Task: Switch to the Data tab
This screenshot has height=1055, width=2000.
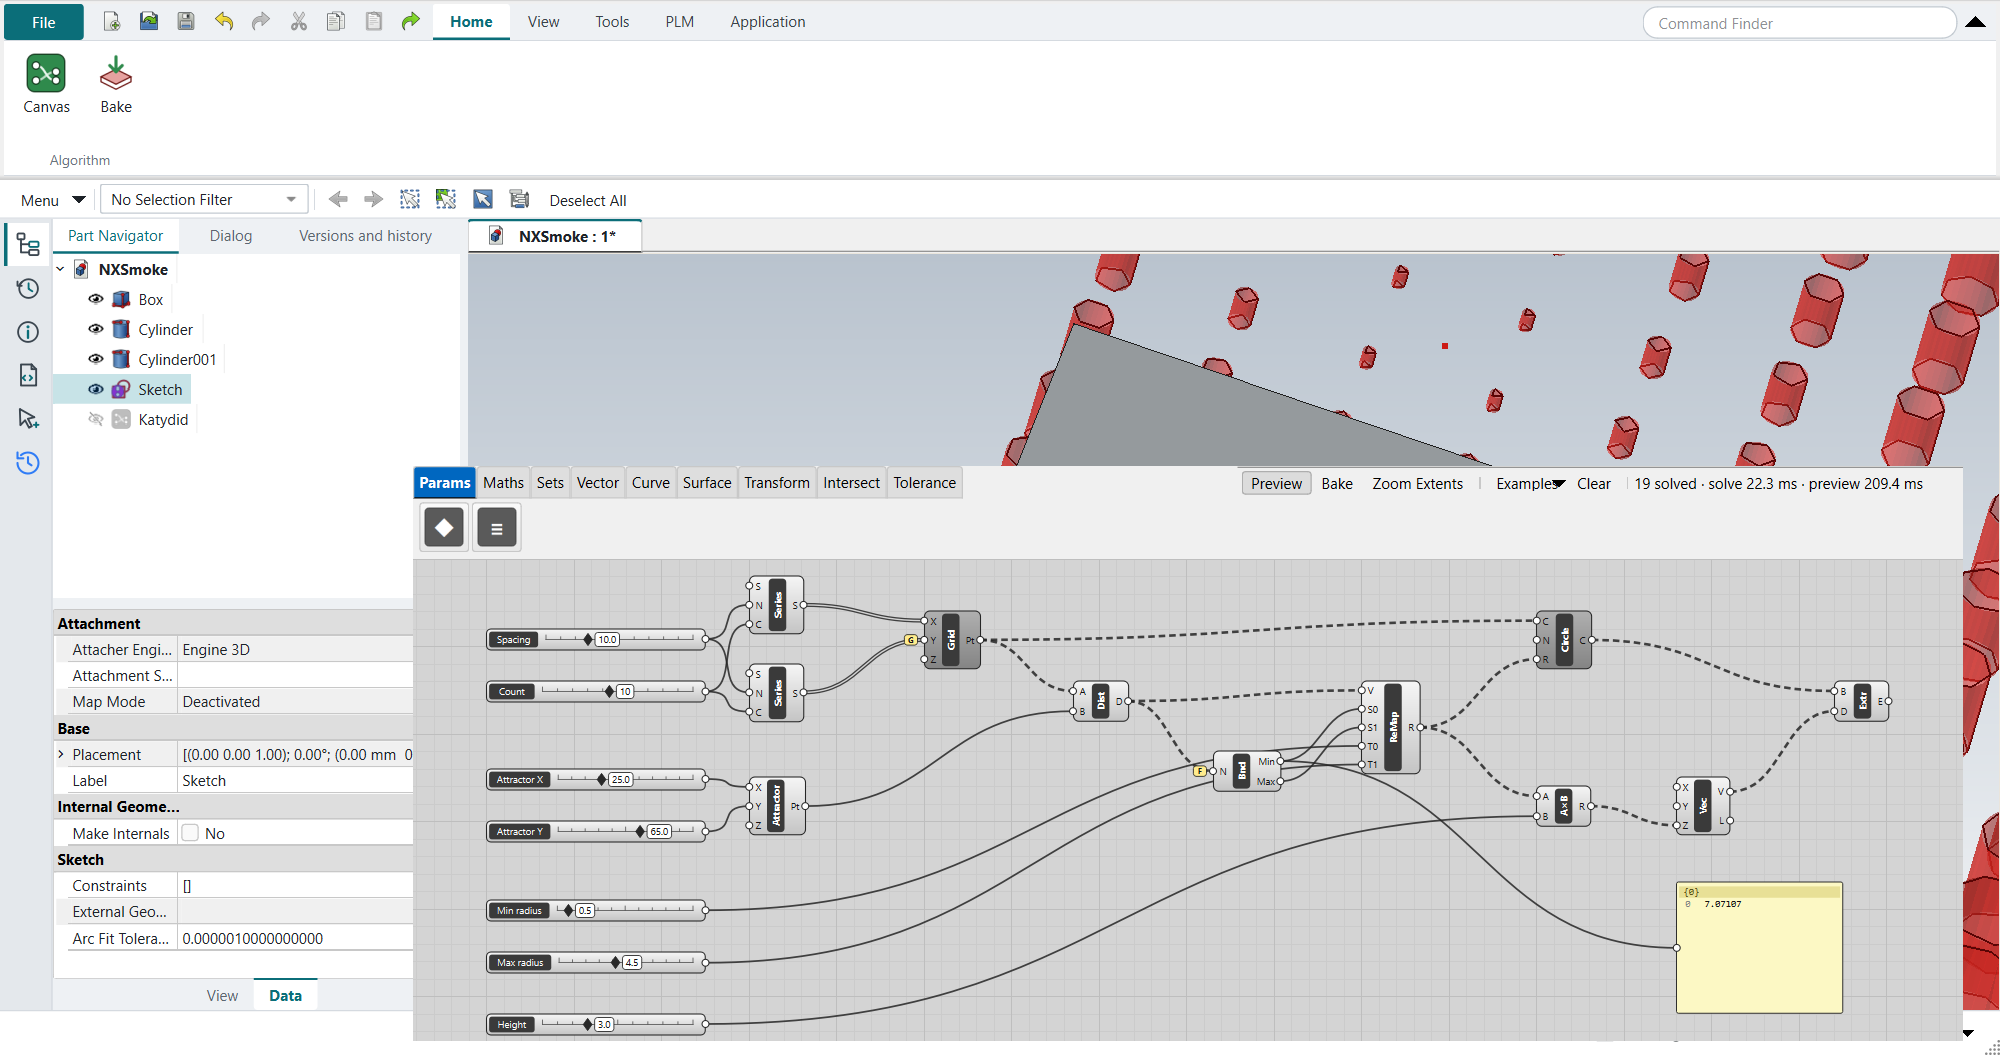Action: (285, 995)
